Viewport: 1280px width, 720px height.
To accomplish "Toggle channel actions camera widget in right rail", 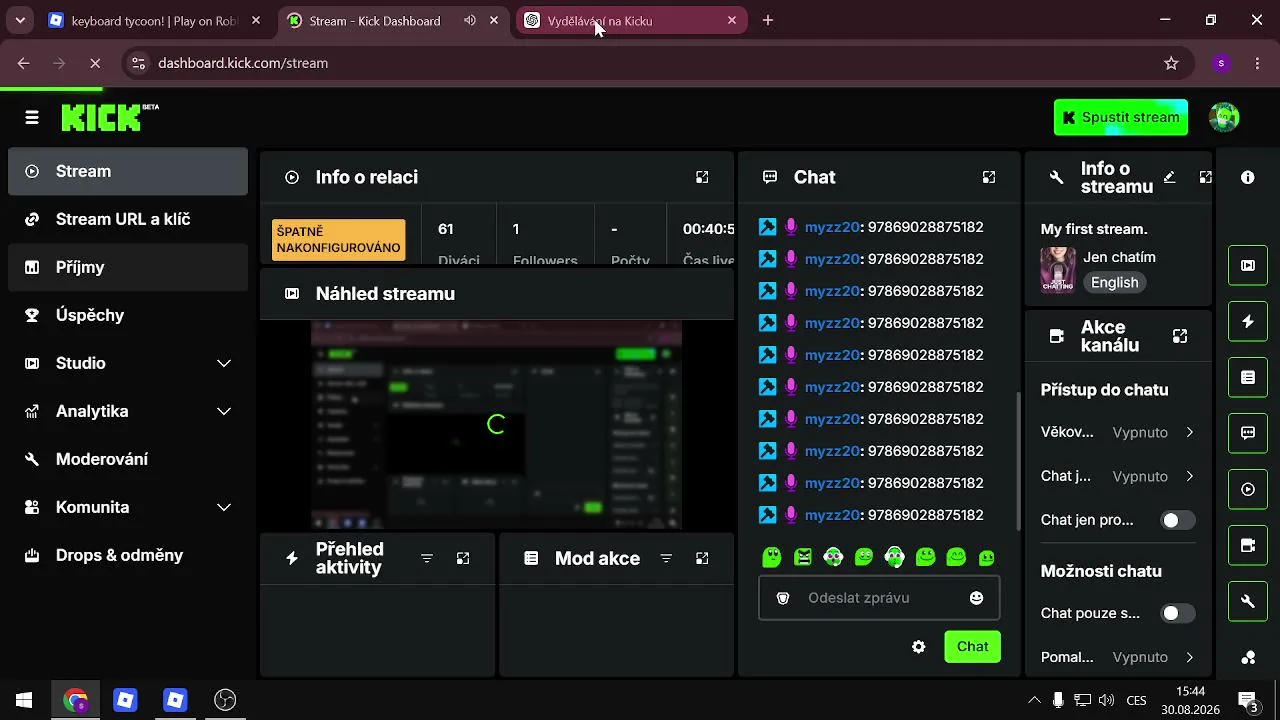I will pyautogui.click(x=1248, y=545).
